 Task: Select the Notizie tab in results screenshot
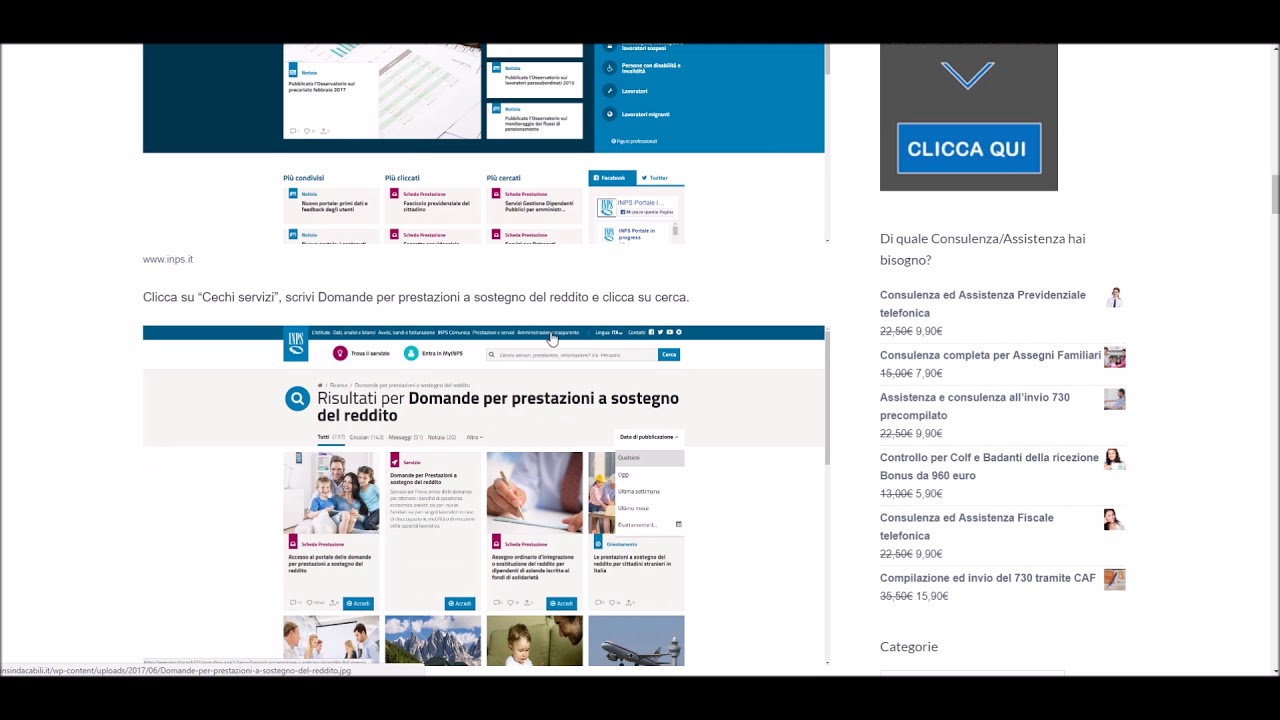click(442, 437)
